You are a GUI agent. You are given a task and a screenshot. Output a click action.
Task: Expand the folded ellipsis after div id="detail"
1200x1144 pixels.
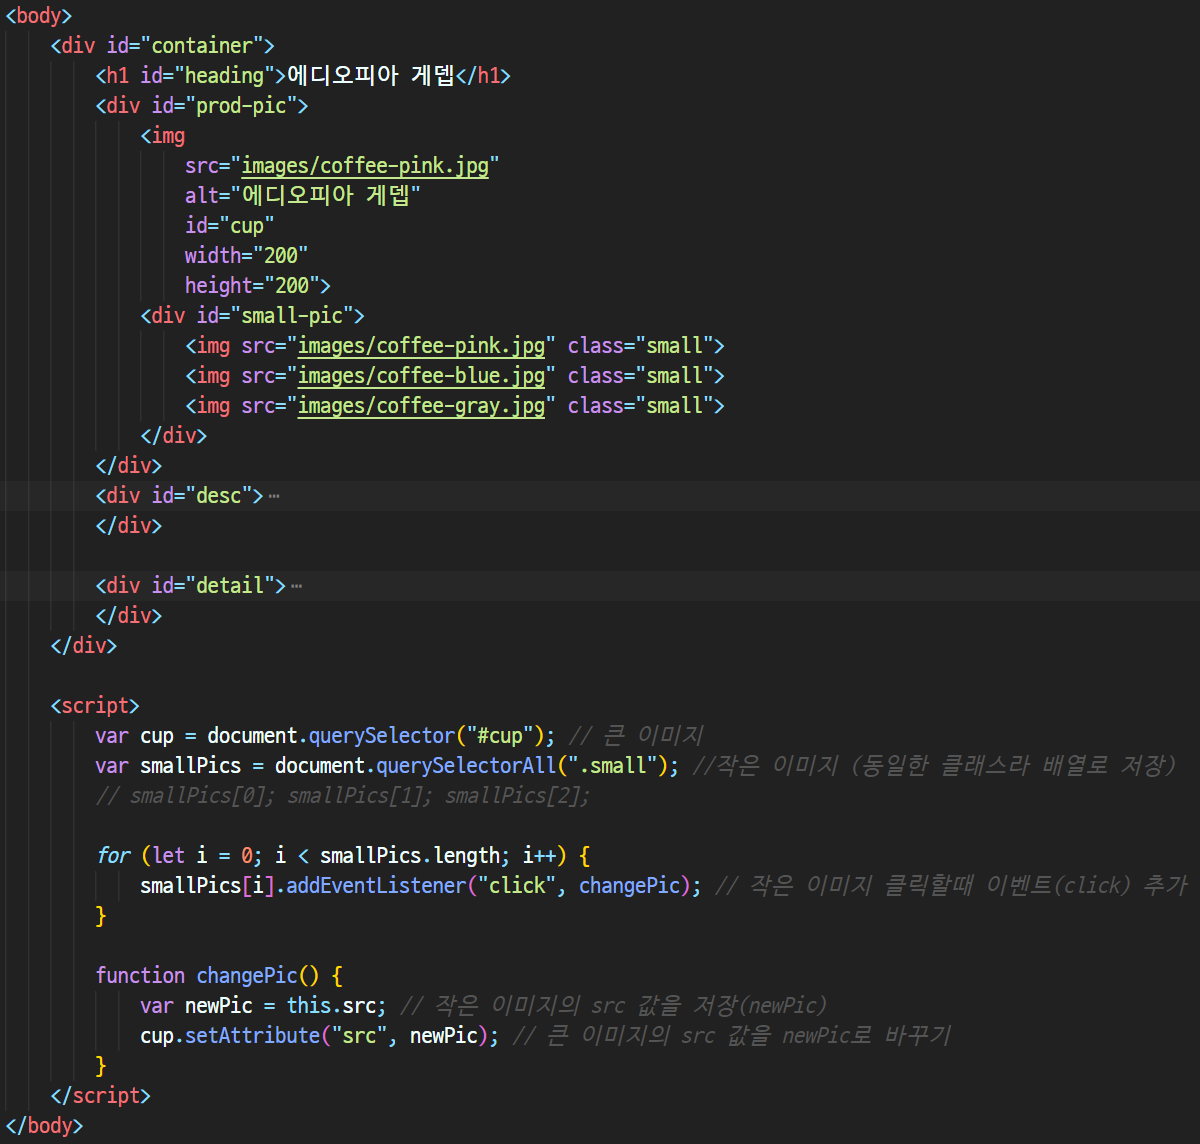[x=296, y=586]
